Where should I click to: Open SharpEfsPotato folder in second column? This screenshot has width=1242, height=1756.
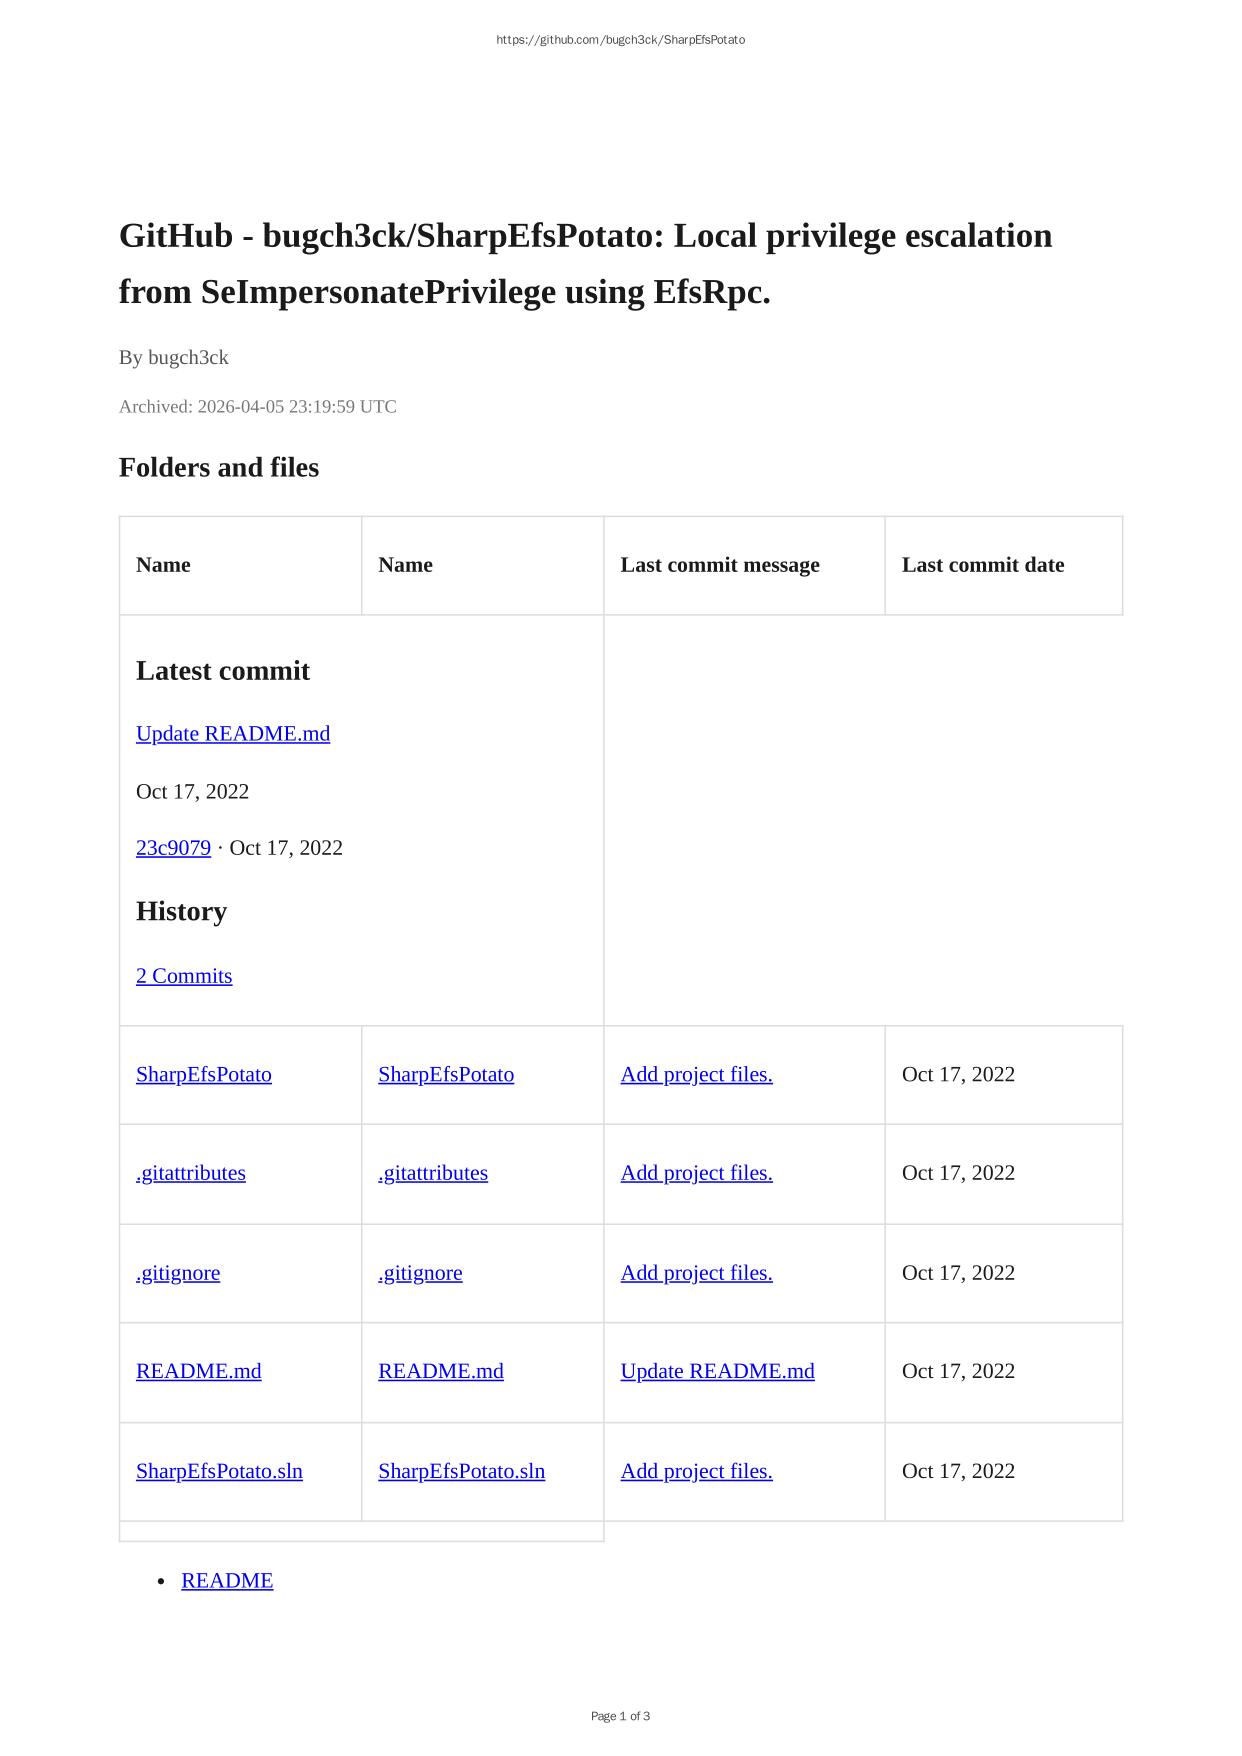coord(446,1075)
